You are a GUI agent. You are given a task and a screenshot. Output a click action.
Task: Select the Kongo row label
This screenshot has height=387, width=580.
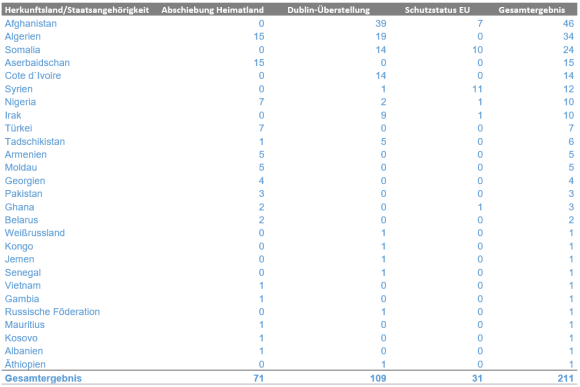click(19, 246)
